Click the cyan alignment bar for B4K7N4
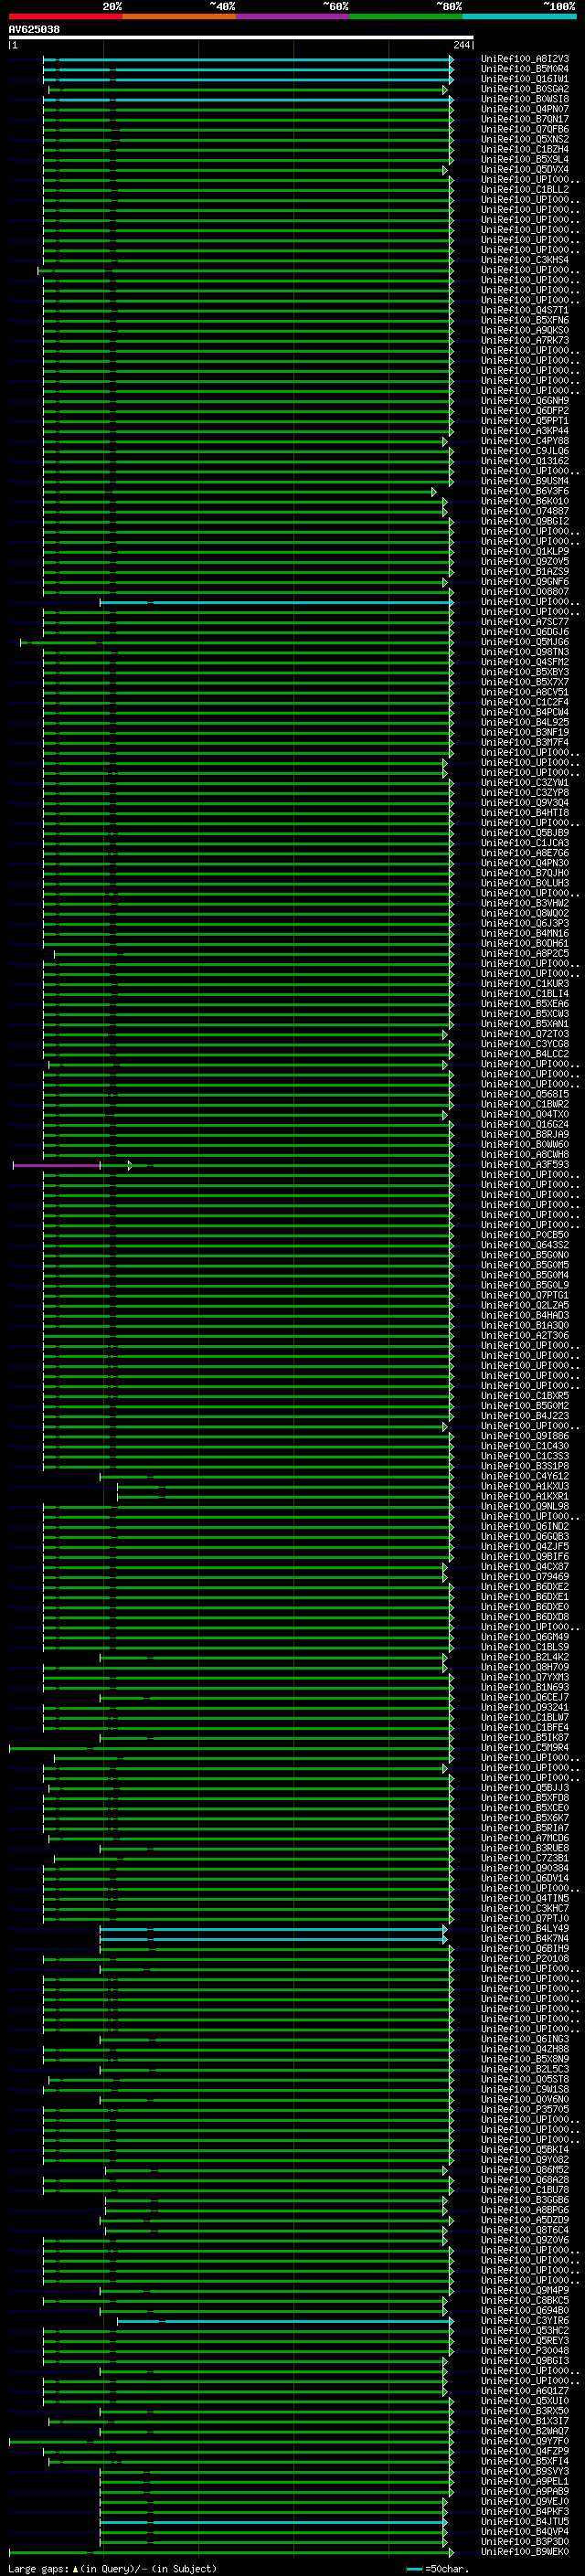 coord(273,1939)
